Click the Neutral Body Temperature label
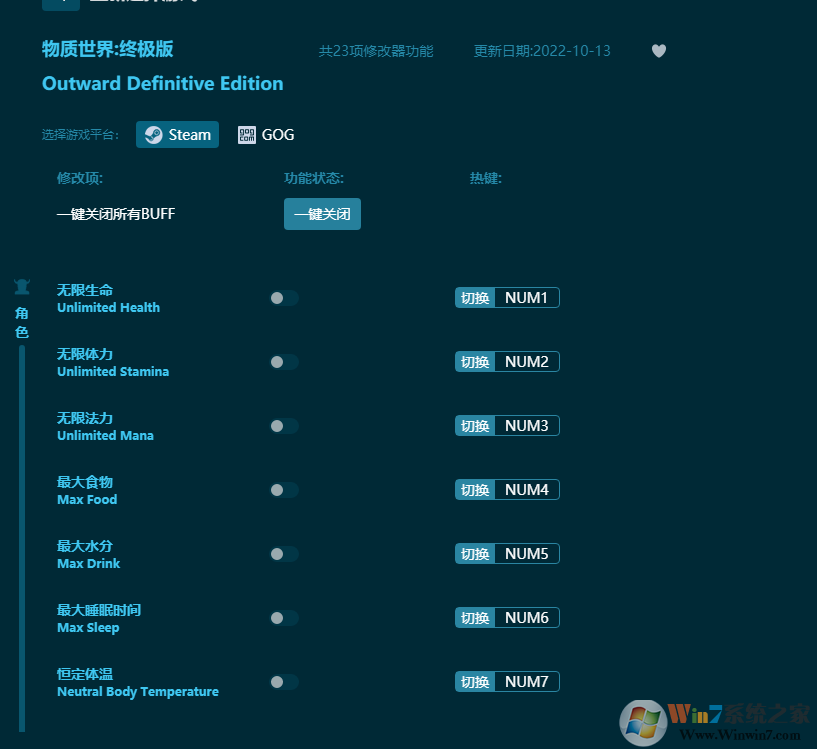The height and width of the screenshot is (749, 817). pyautogui.click(x=138, y=692)
